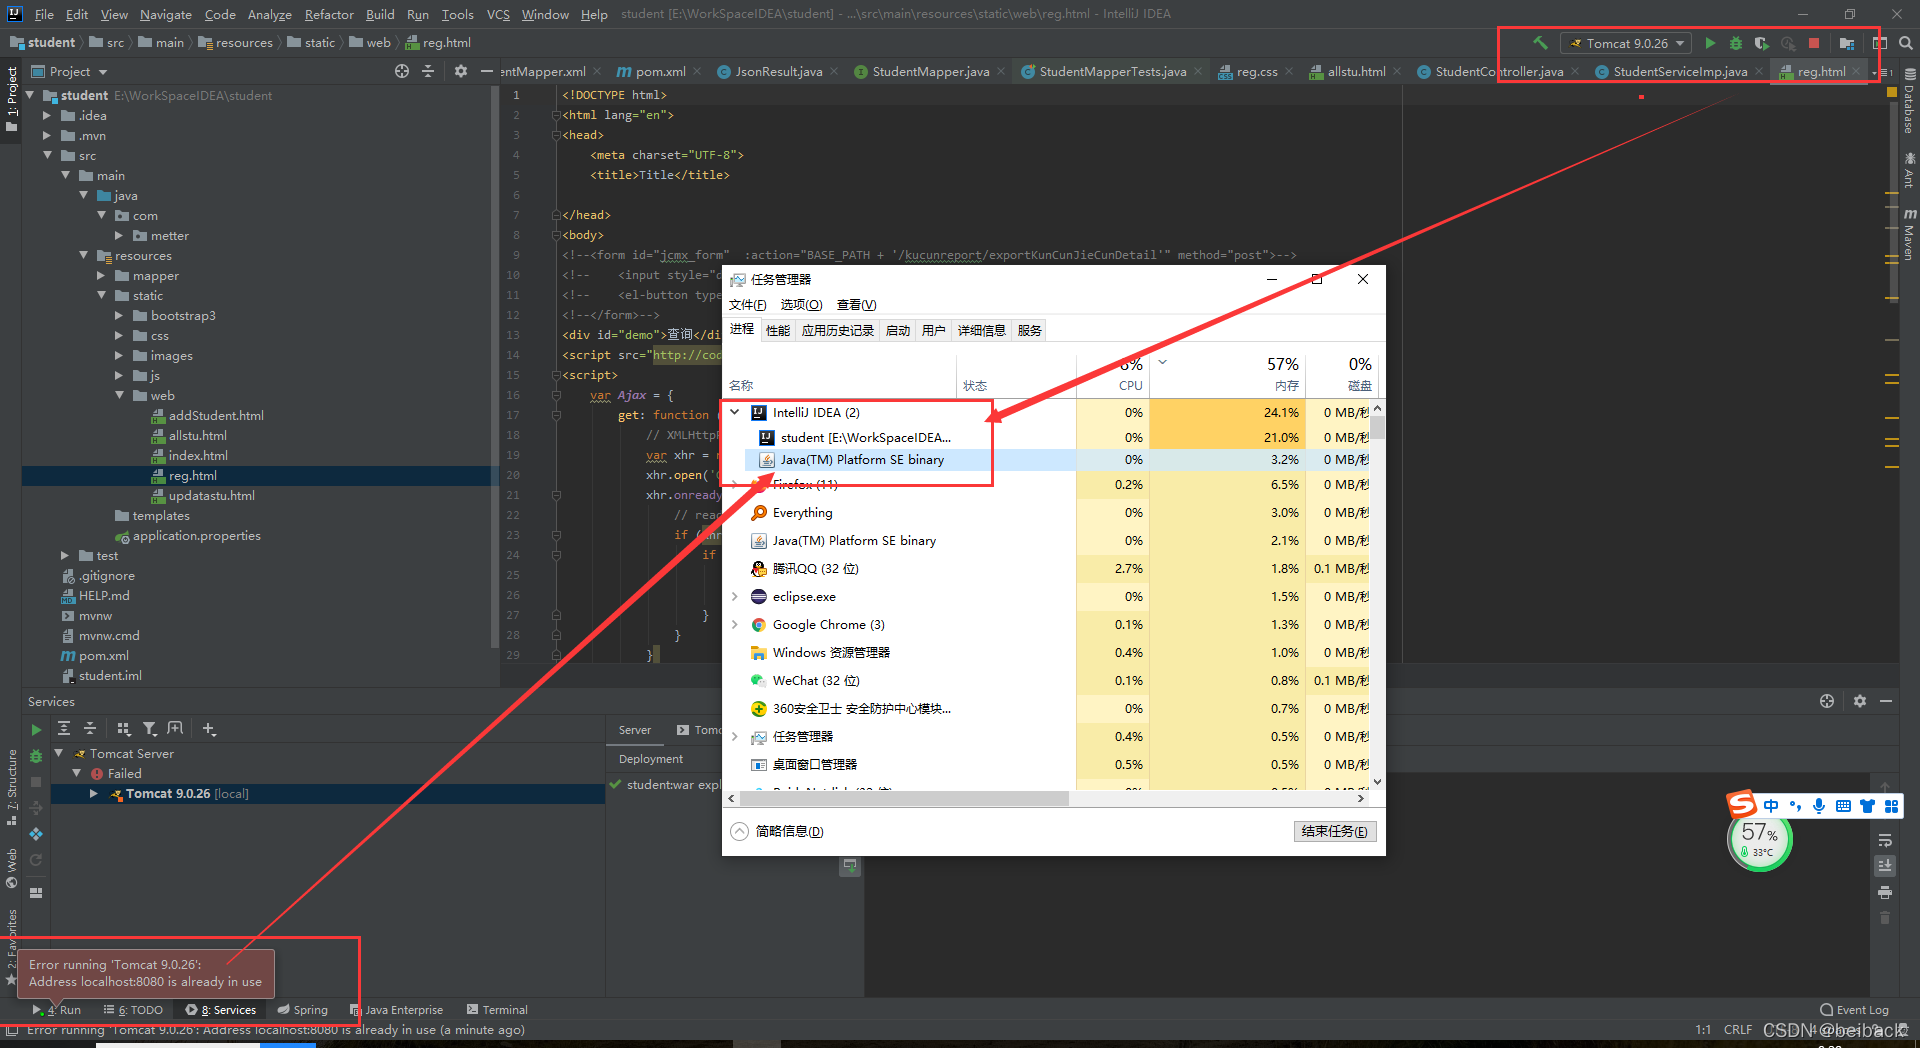The image size is (1920, 1048).
Task: Click the 结束任务(E) button
Action: [x=1335, y=831]
